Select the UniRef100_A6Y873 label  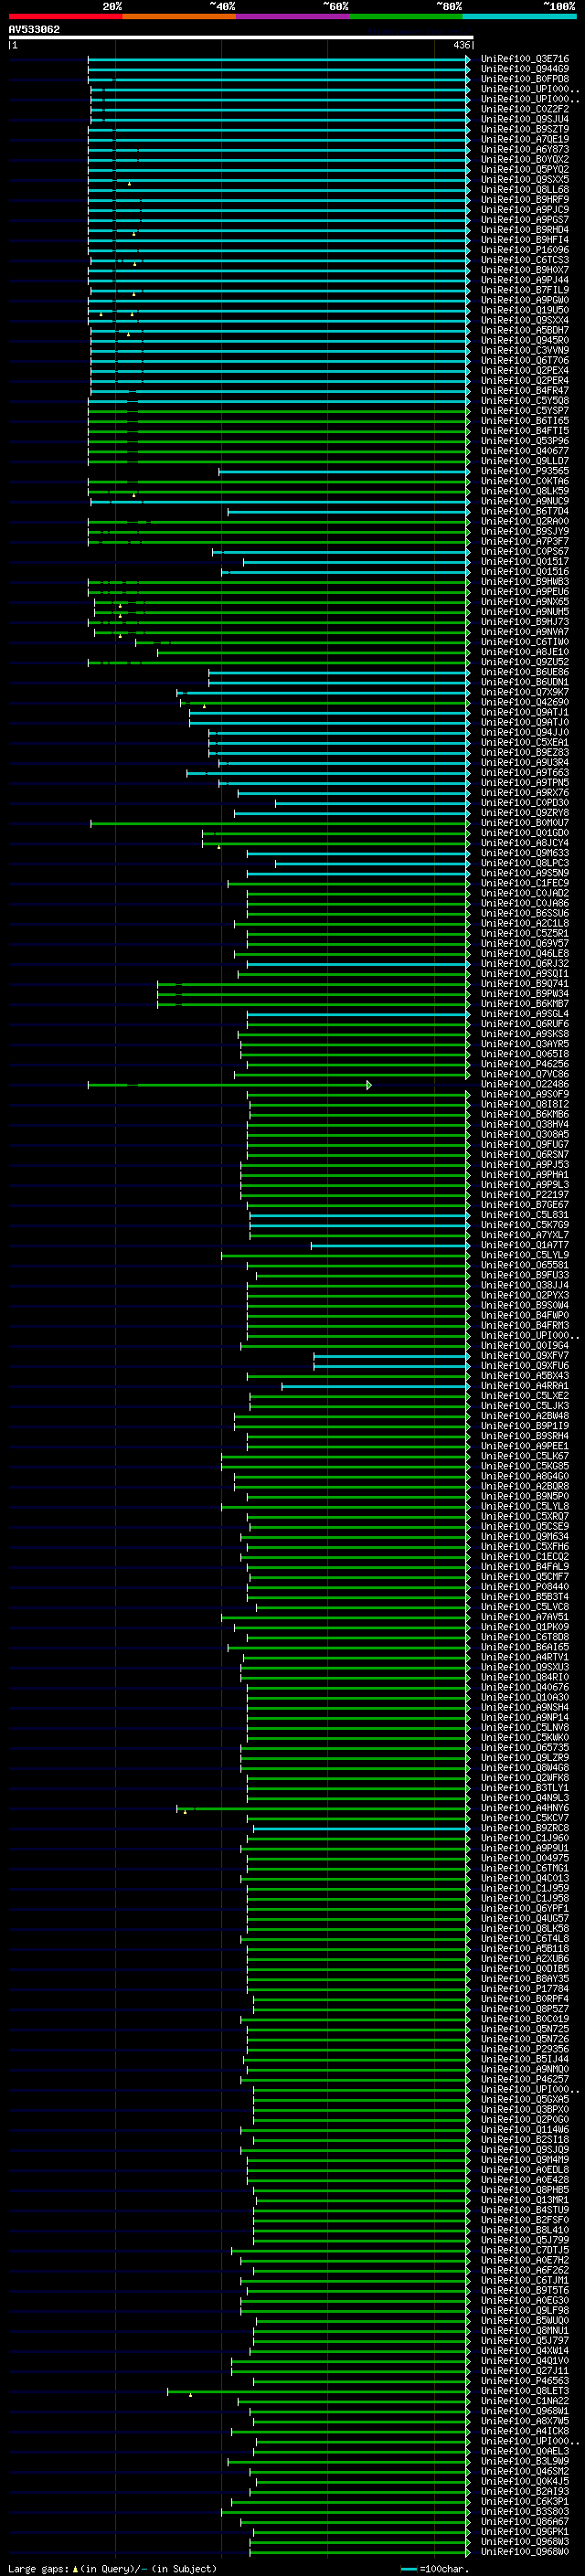pos(525,150)
